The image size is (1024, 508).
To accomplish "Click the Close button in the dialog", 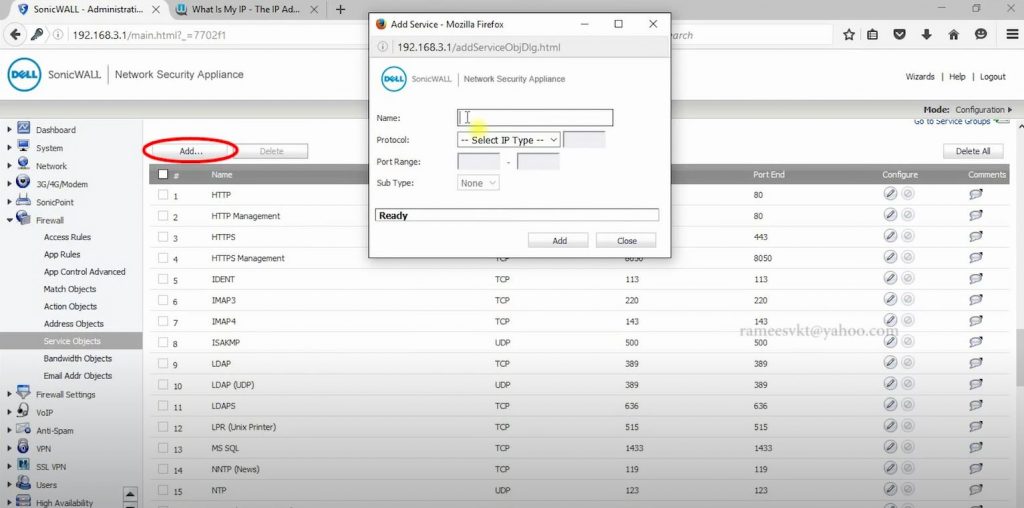I will 626,240.
